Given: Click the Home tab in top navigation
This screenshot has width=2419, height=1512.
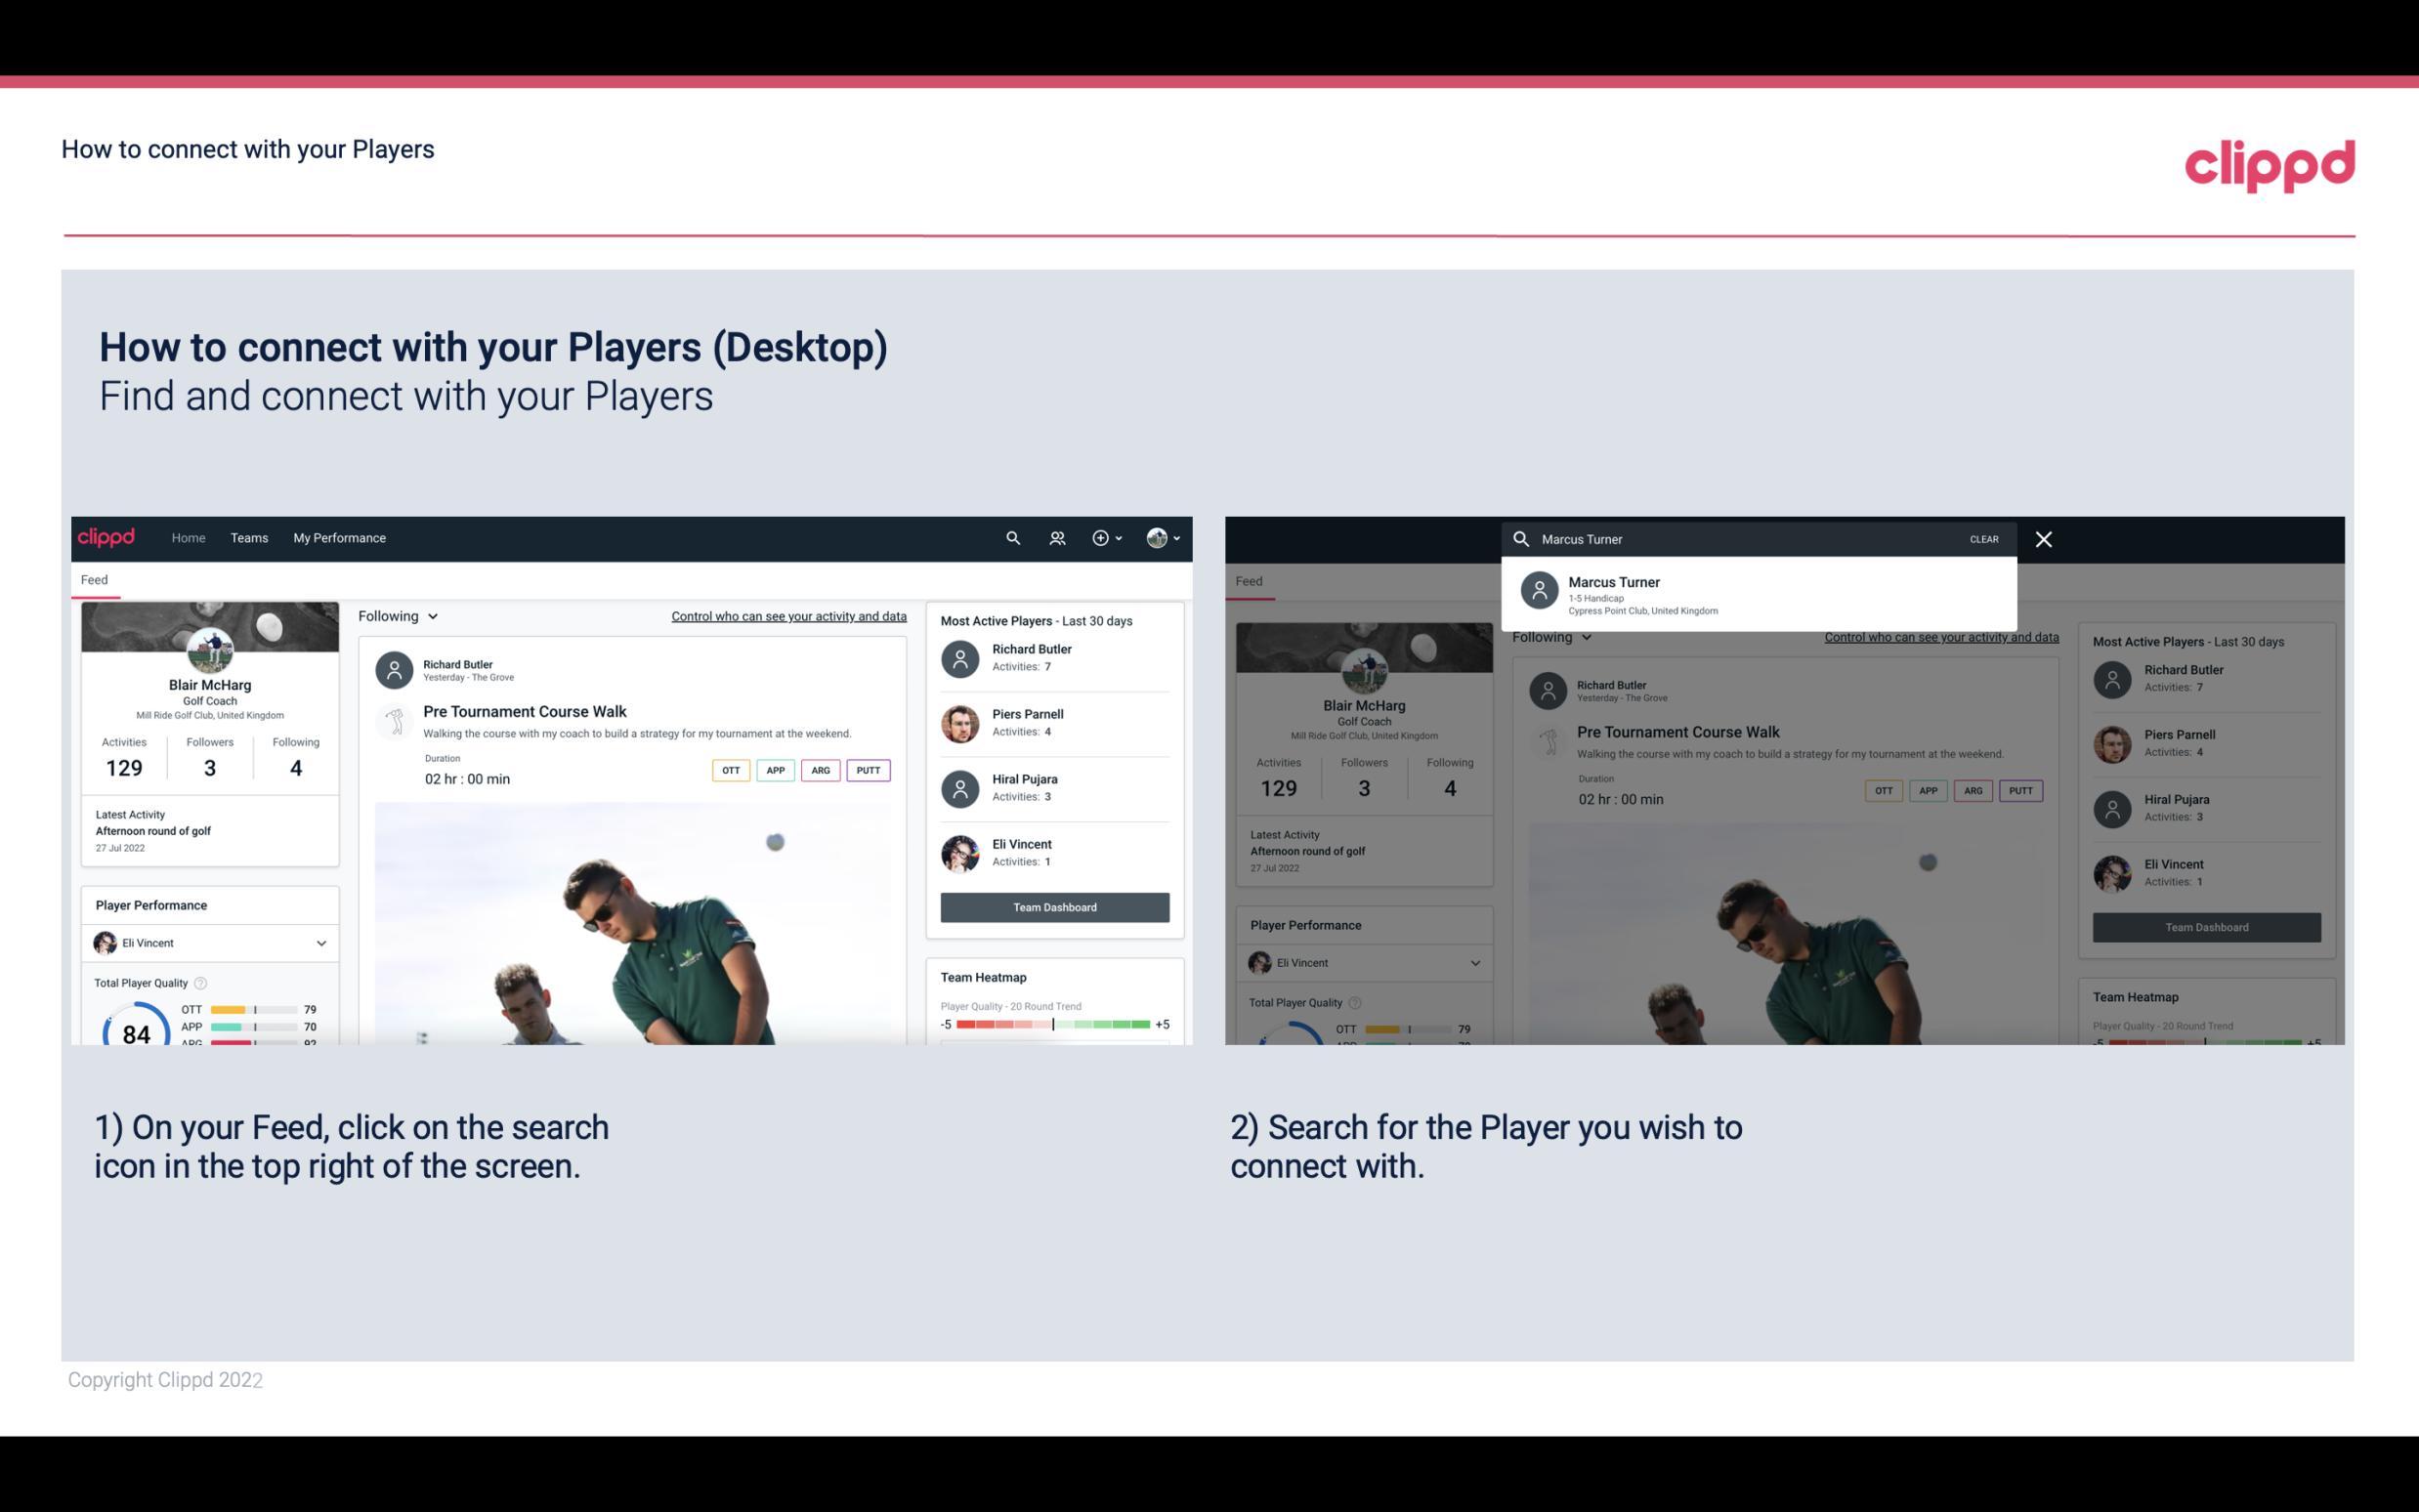Looking at the screenshot, I should coord(187,536).
